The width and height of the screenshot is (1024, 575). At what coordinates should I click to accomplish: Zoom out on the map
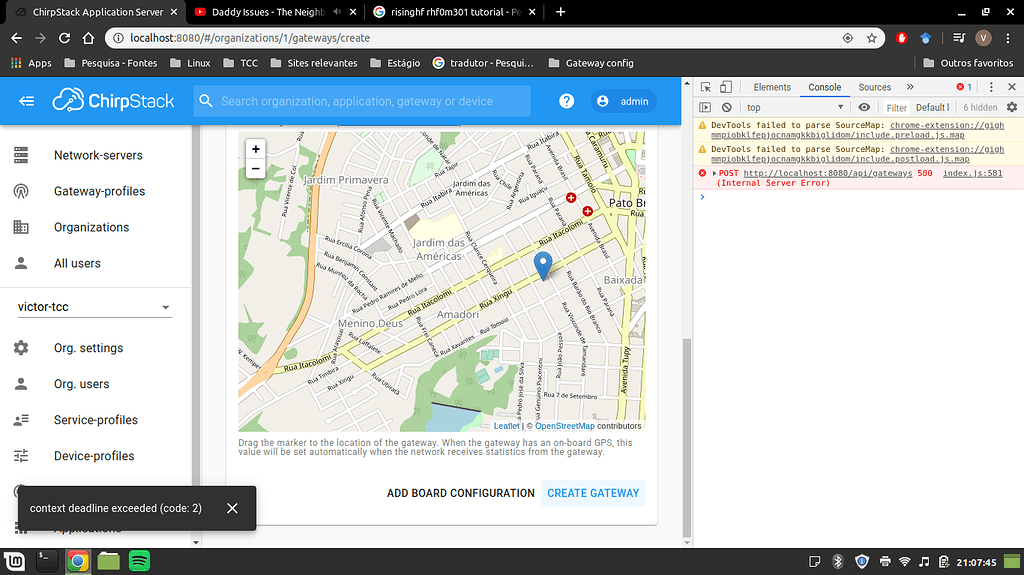256,169
